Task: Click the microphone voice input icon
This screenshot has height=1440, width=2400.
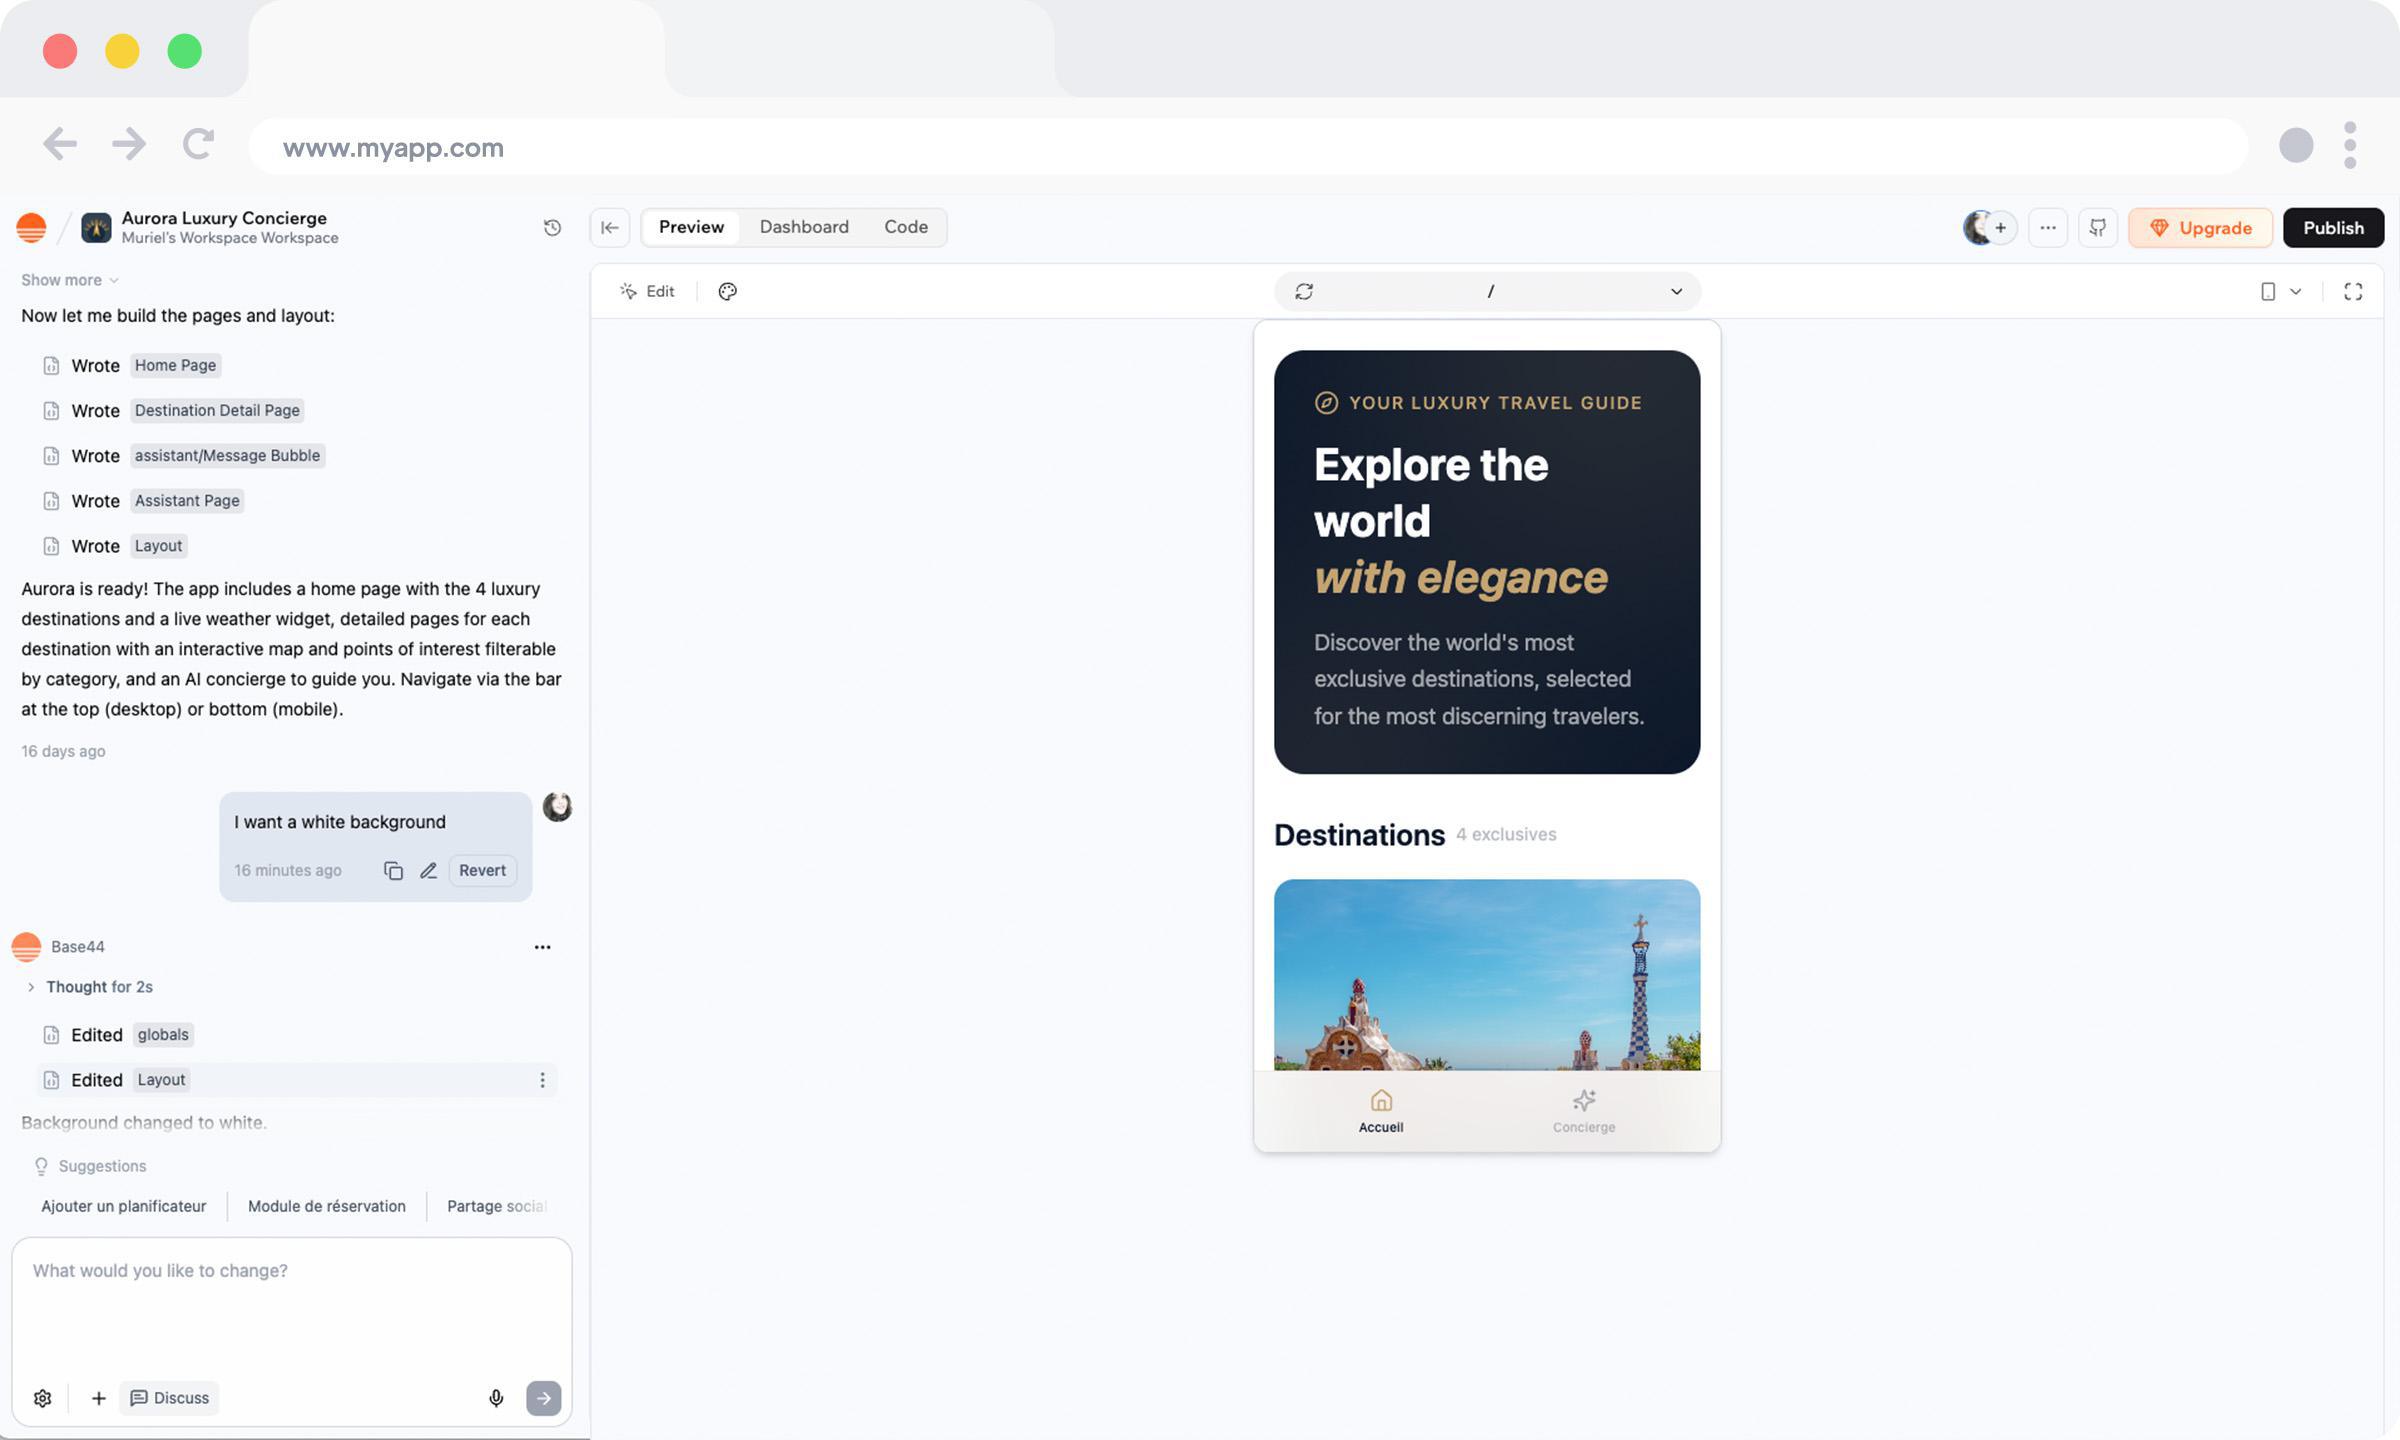Action: pos(496,1398)
